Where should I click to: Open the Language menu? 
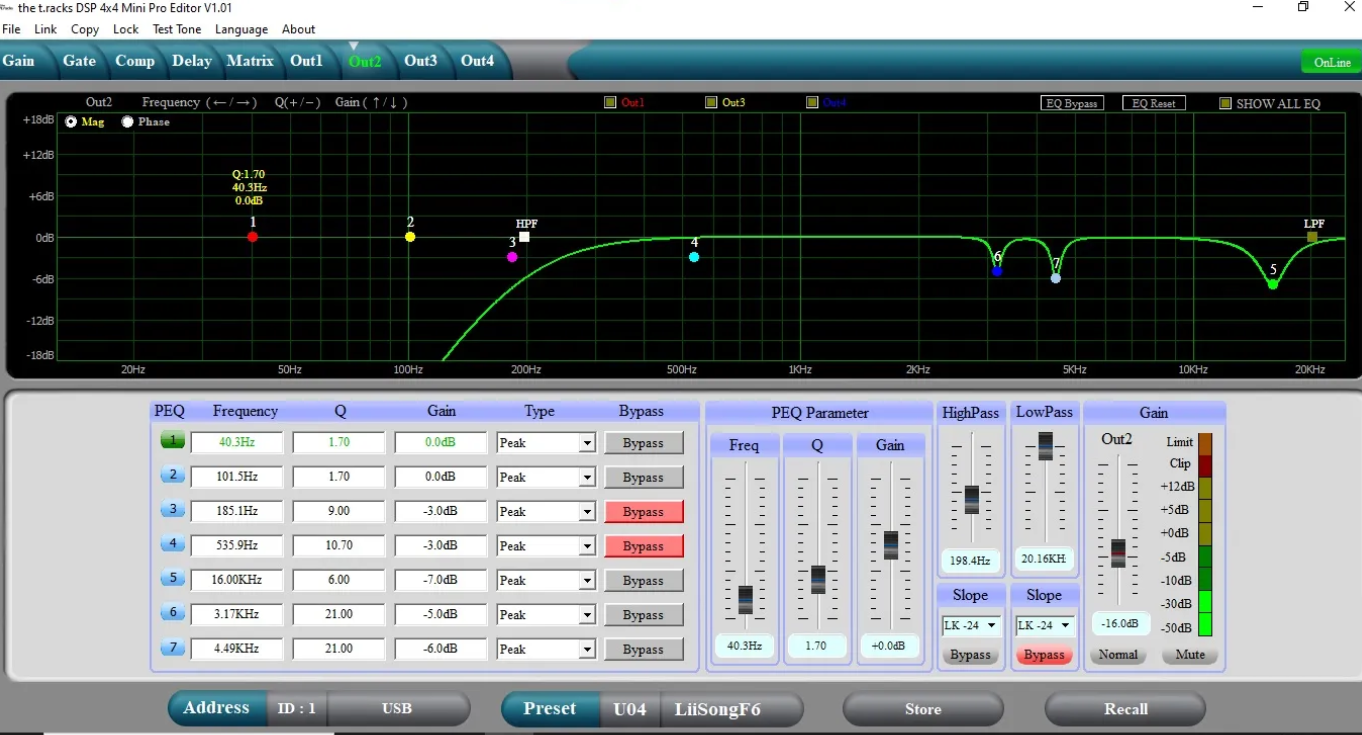point(241,29)
